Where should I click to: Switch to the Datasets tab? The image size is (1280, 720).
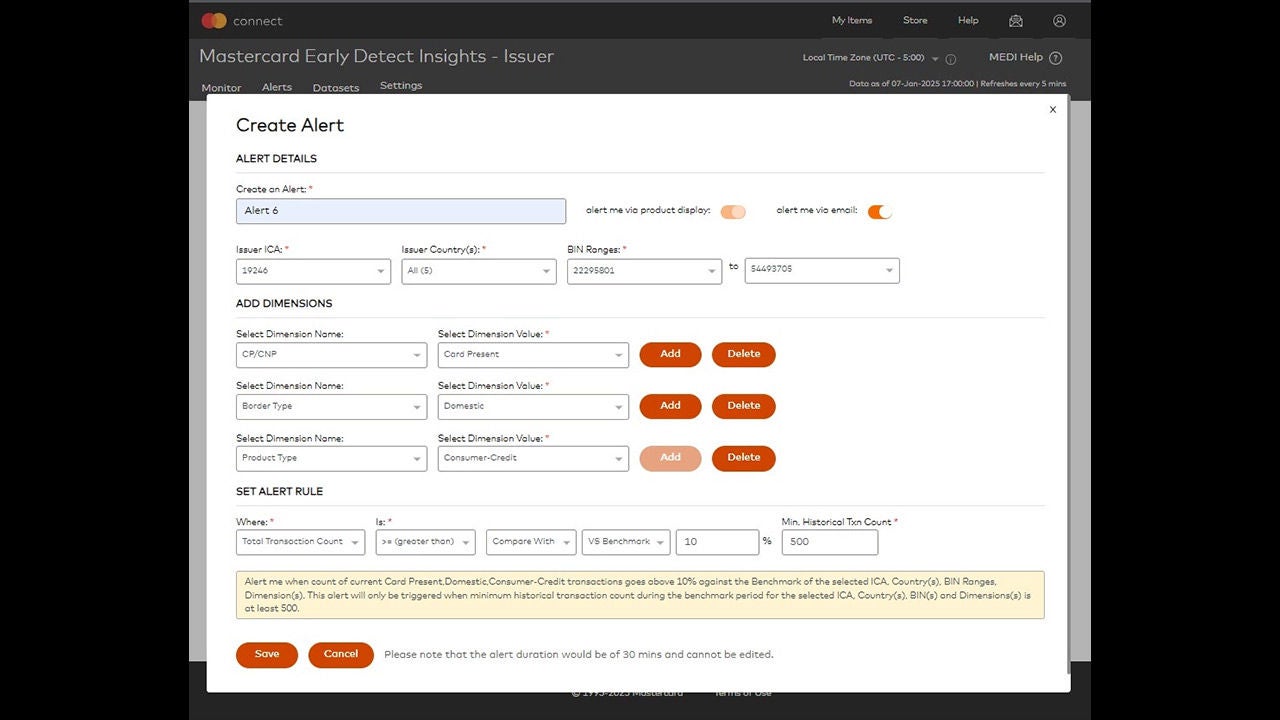335,87
